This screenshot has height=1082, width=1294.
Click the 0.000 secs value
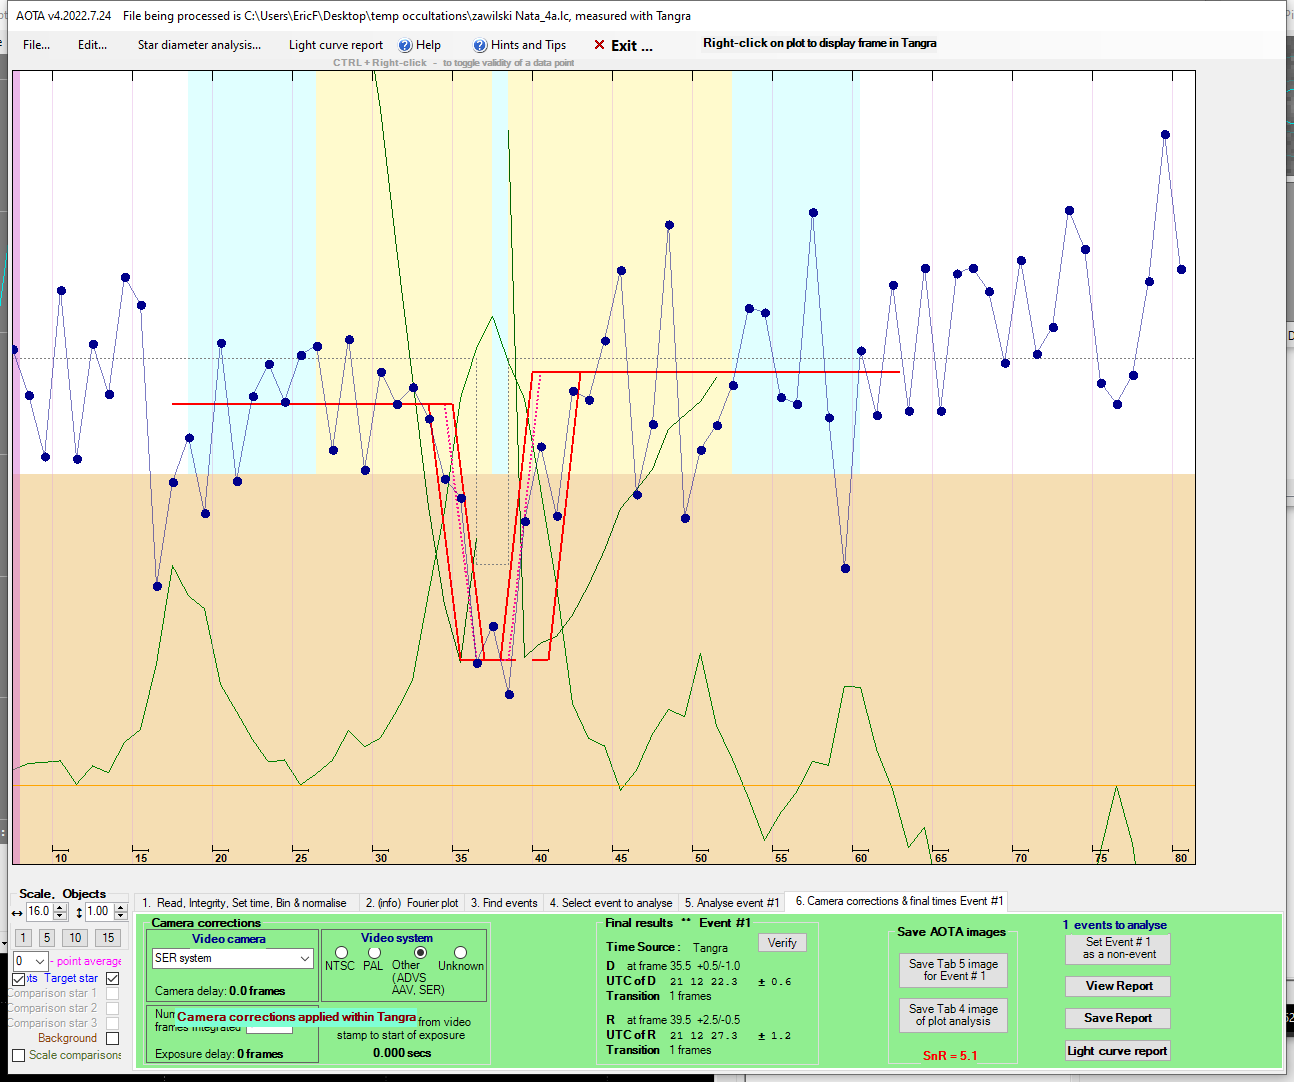point(402,1053)
